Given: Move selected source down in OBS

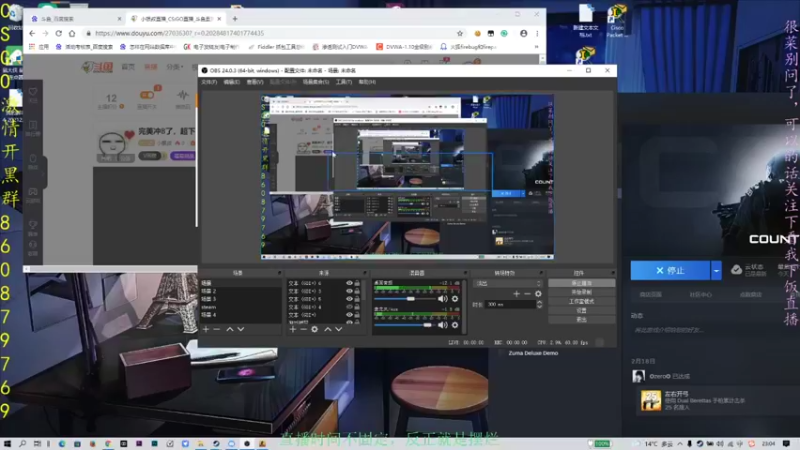Looking at the screenshot, I should [339, 330].
